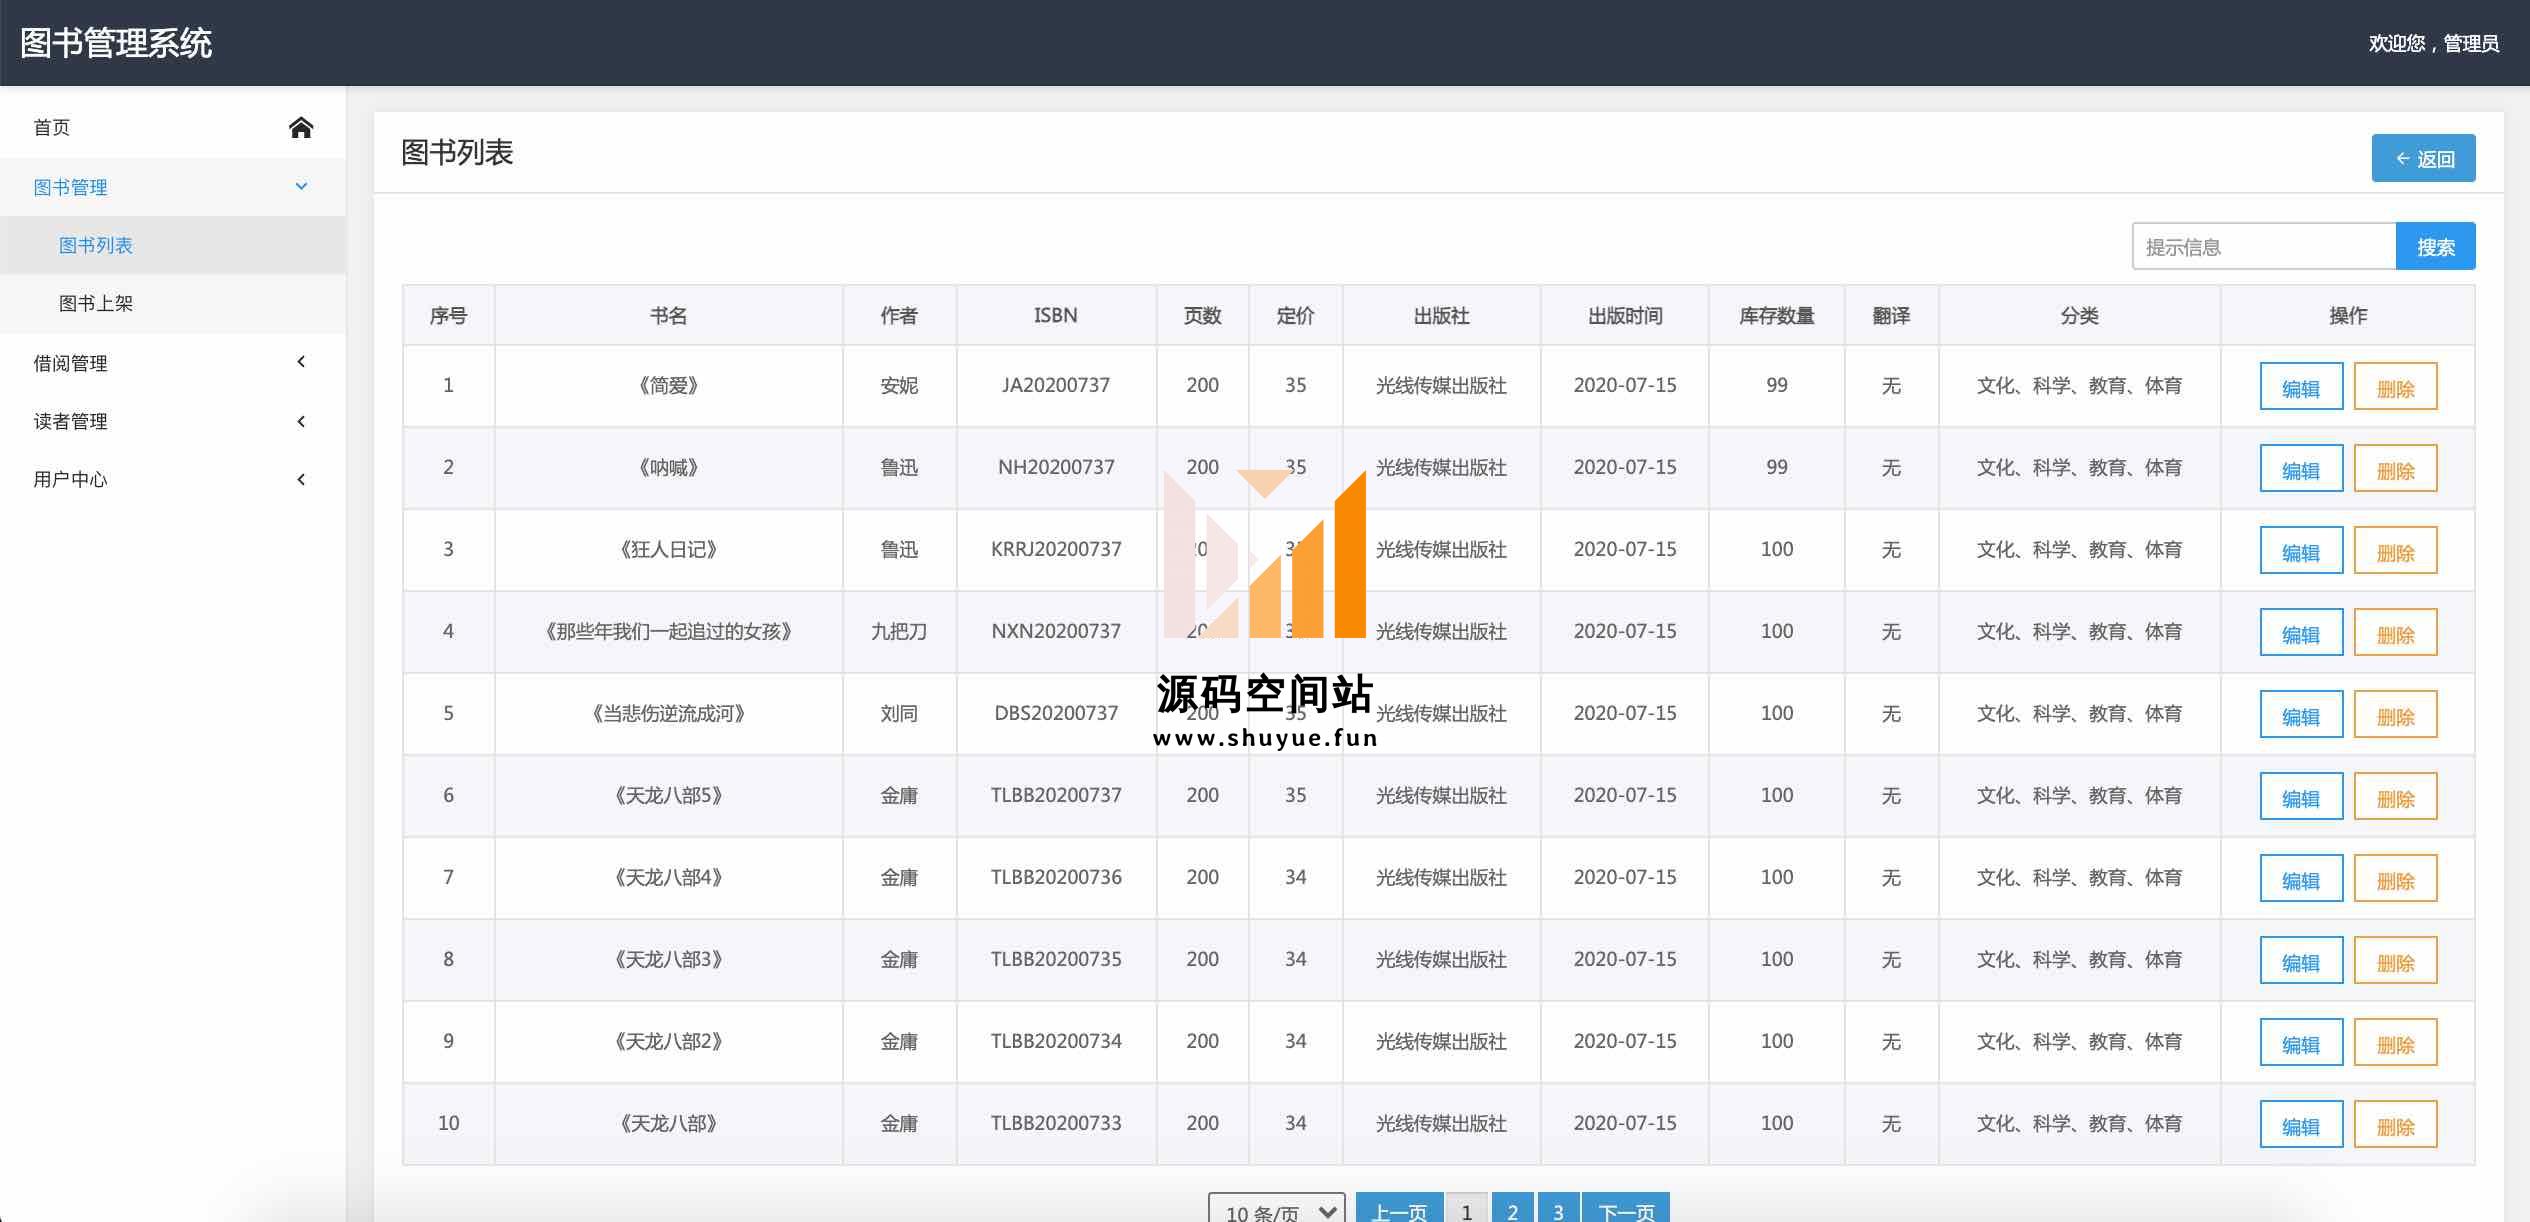Open 图书列表 submenu item
Image resolution: width=2530 pixels, height=1222 pixels.
(172, 245)
